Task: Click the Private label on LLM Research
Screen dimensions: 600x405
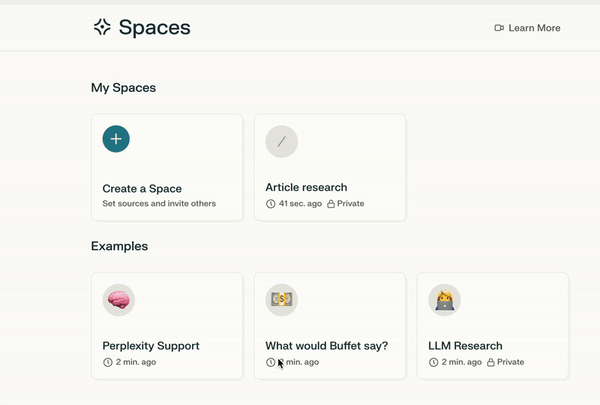Action: [x=510, y=362]
